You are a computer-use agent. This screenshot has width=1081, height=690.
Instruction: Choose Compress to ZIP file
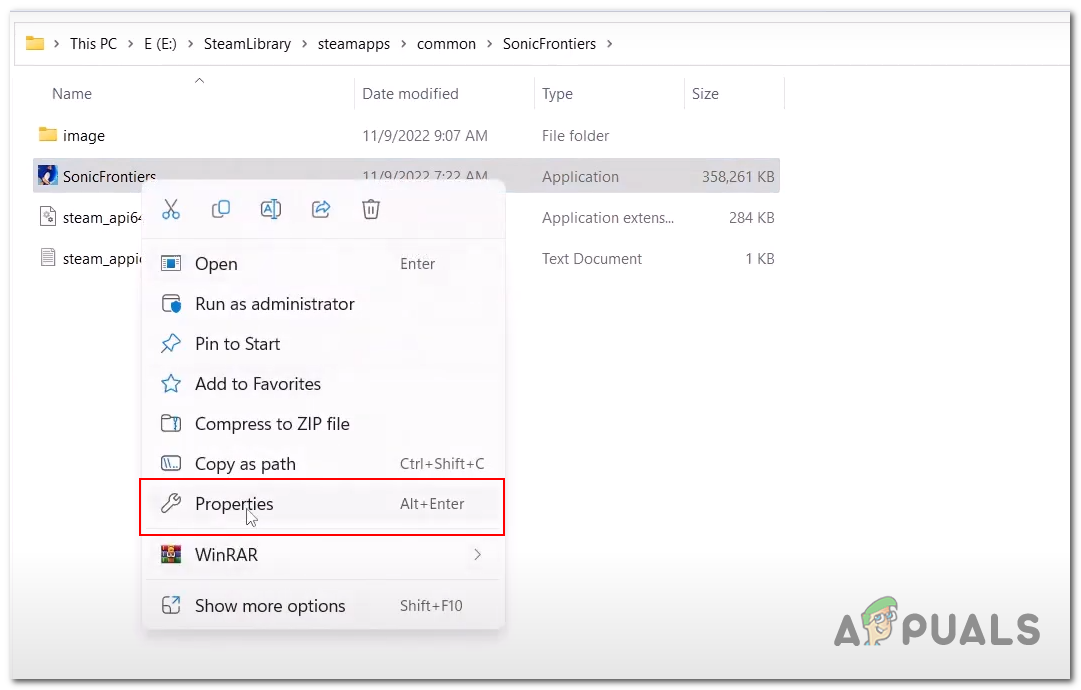tap(323, 424)
